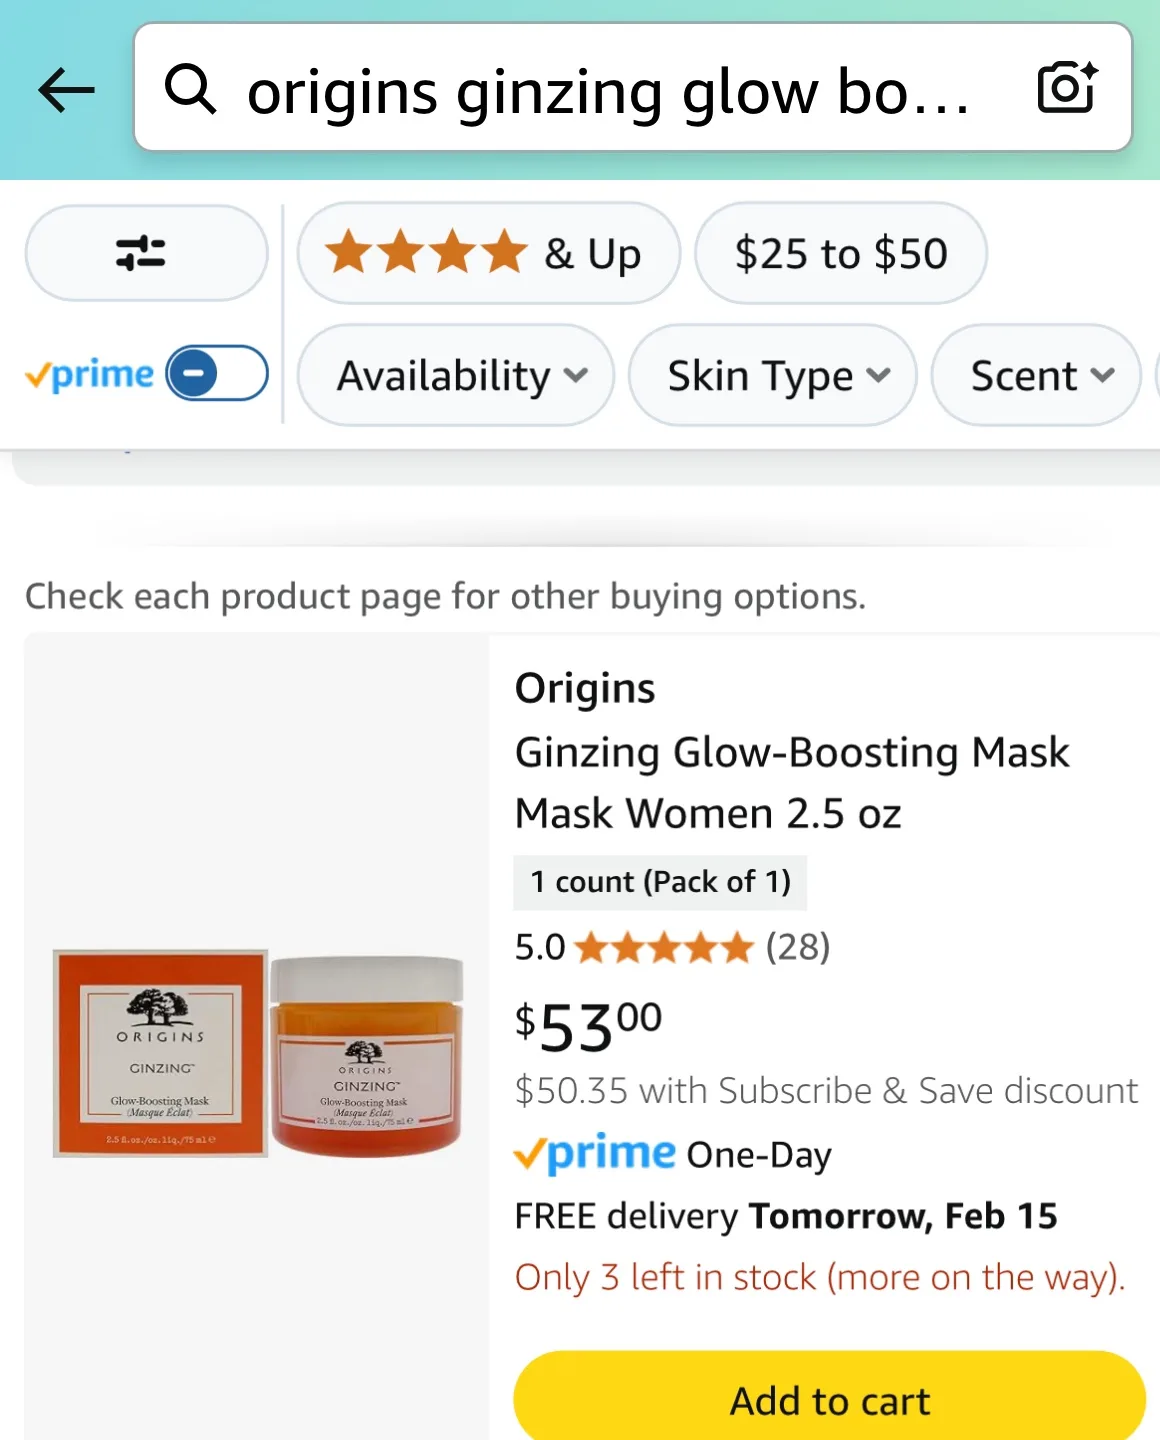This screenshot has width=1160, height=1440.
Task: Open the Availability dropdown
Action: (455, 376)
